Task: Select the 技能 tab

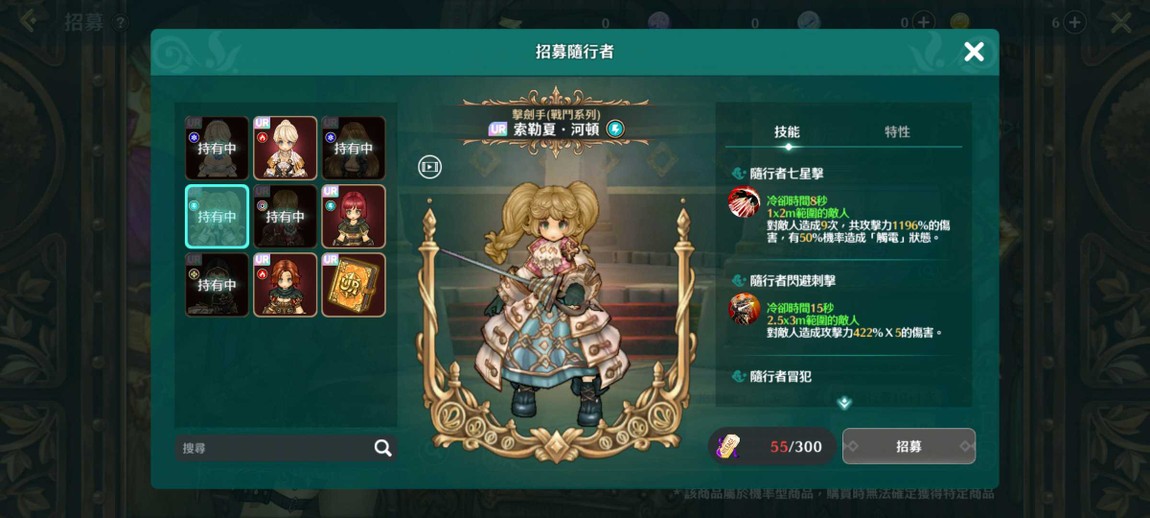Action: point(787,132)
